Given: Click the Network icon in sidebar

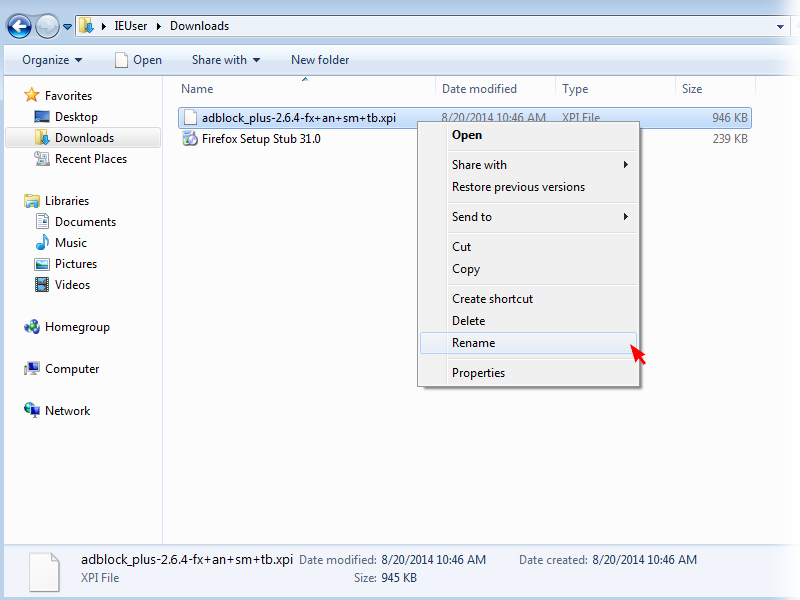Looking at the screenshot, I should coord(32,410).
